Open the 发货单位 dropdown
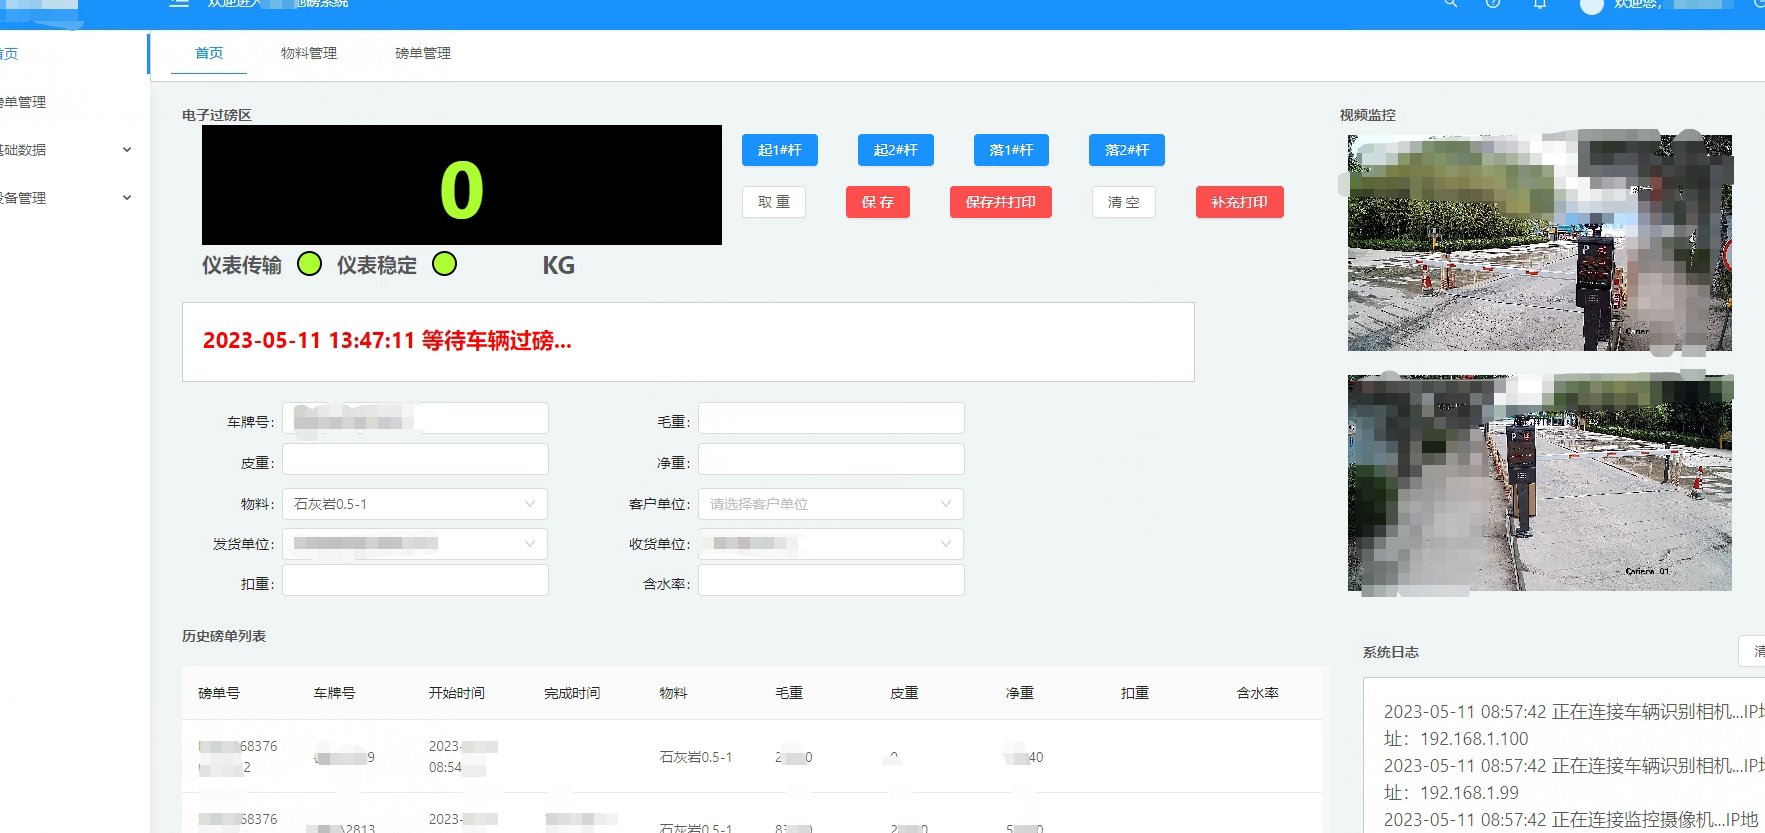1765x833 pixels. click(415, 544)
